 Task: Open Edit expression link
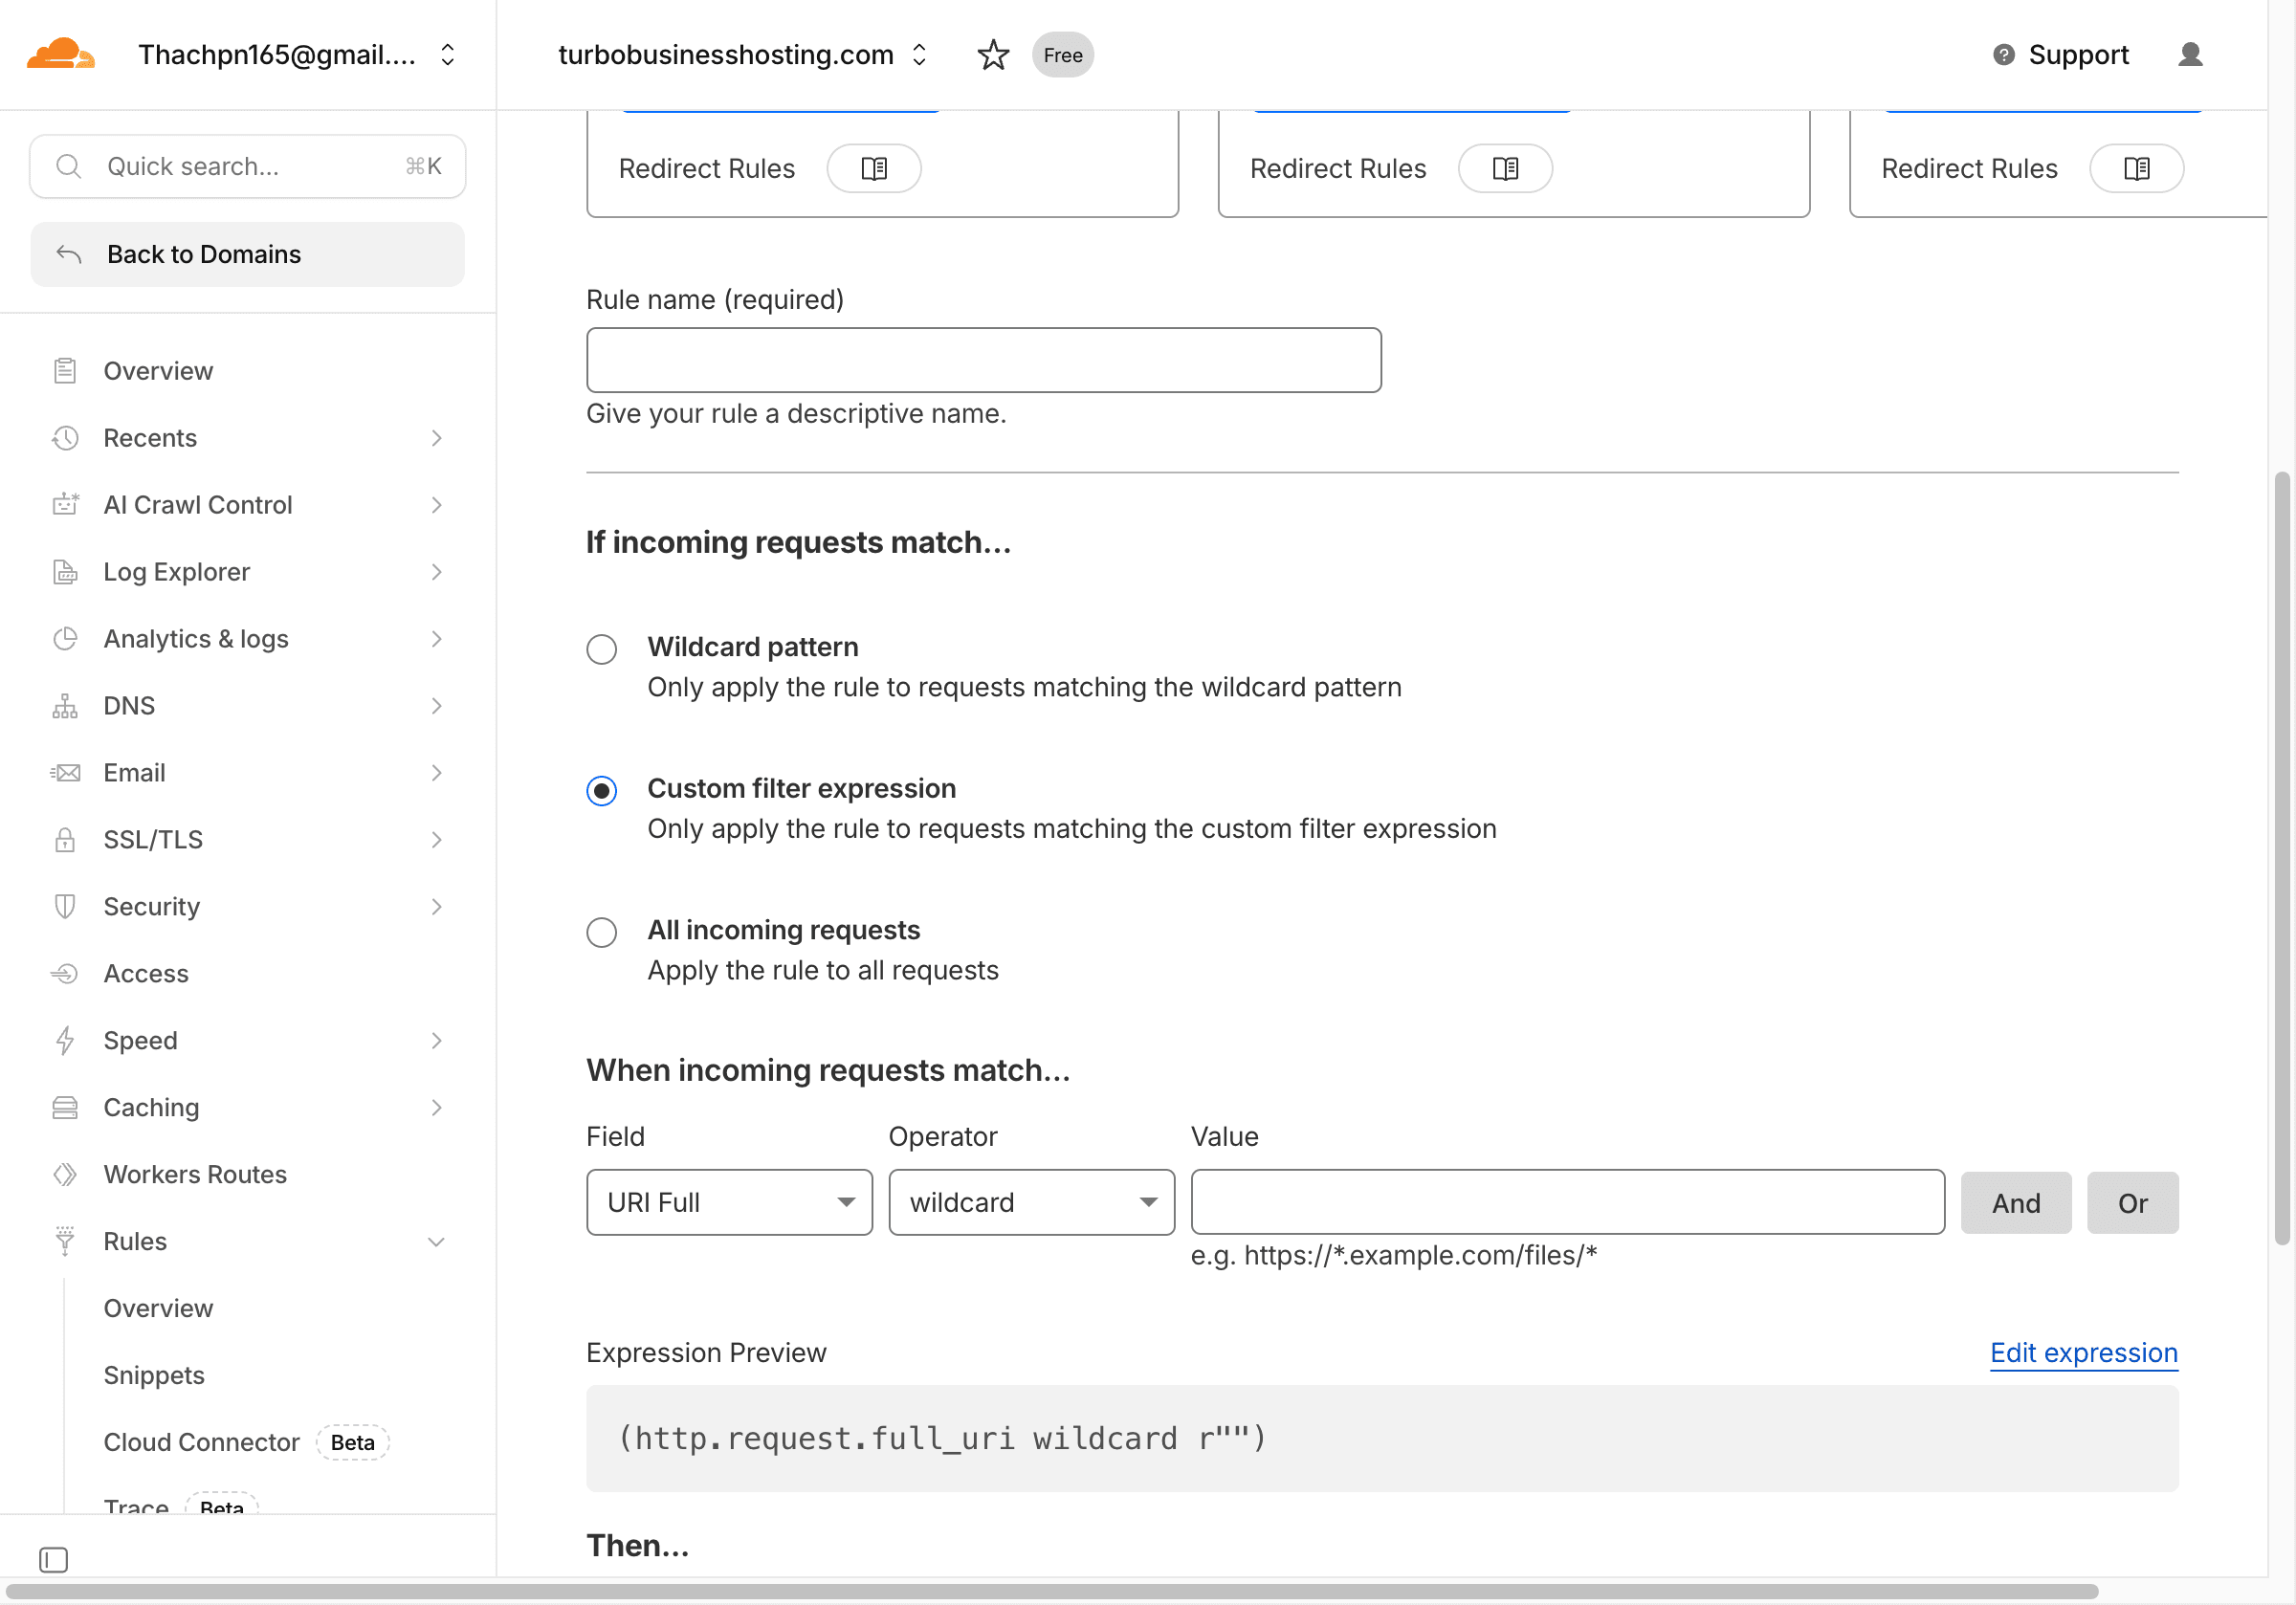[x=2083, y=1353]
